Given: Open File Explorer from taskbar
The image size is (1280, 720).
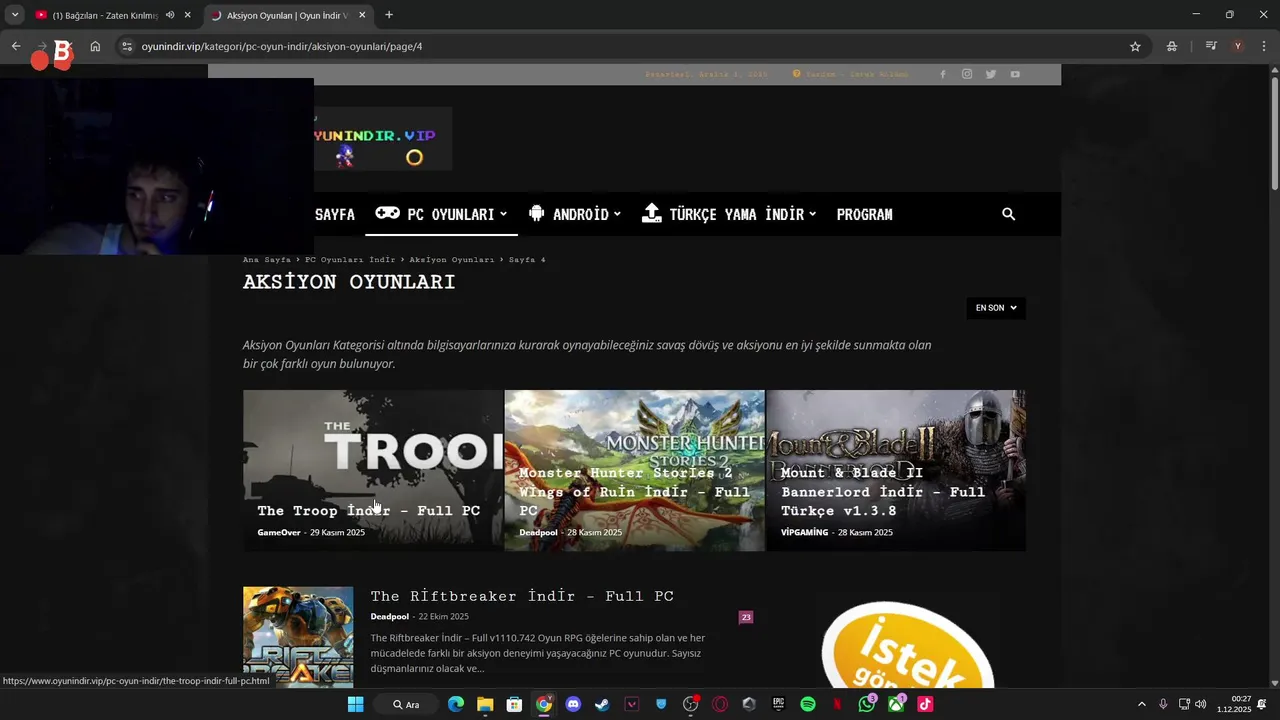Looking at the screenshot, I should pyautogui.click(x=485, y=704).
